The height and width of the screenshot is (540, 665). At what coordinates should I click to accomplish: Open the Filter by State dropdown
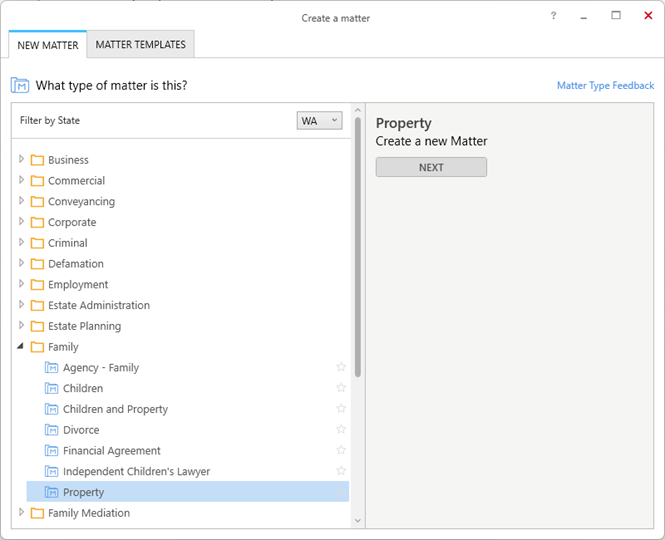[x=319, y=120]
